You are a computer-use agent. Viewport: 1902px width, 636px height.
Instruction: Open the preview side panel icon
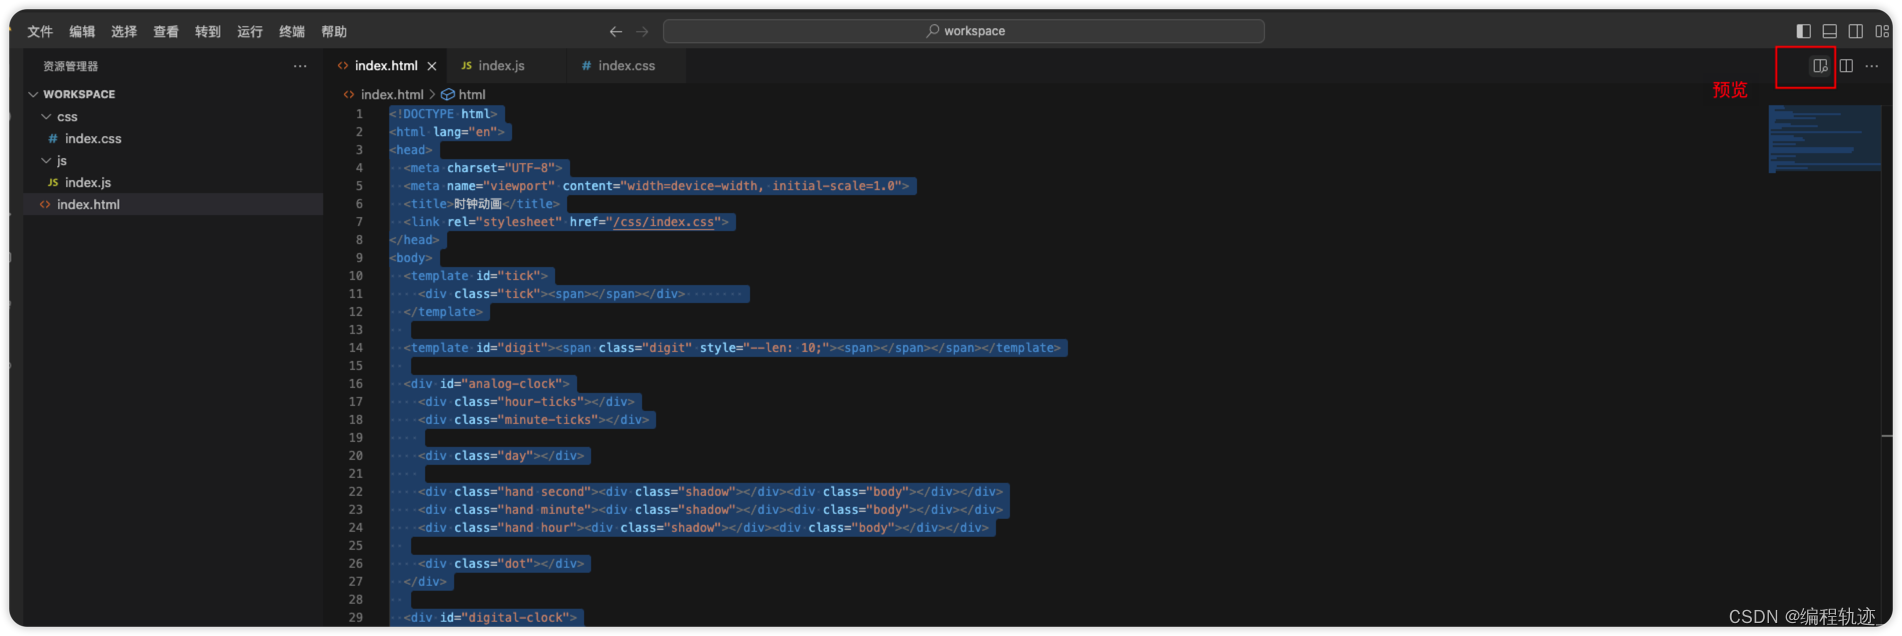click(x=1819, y=66)
